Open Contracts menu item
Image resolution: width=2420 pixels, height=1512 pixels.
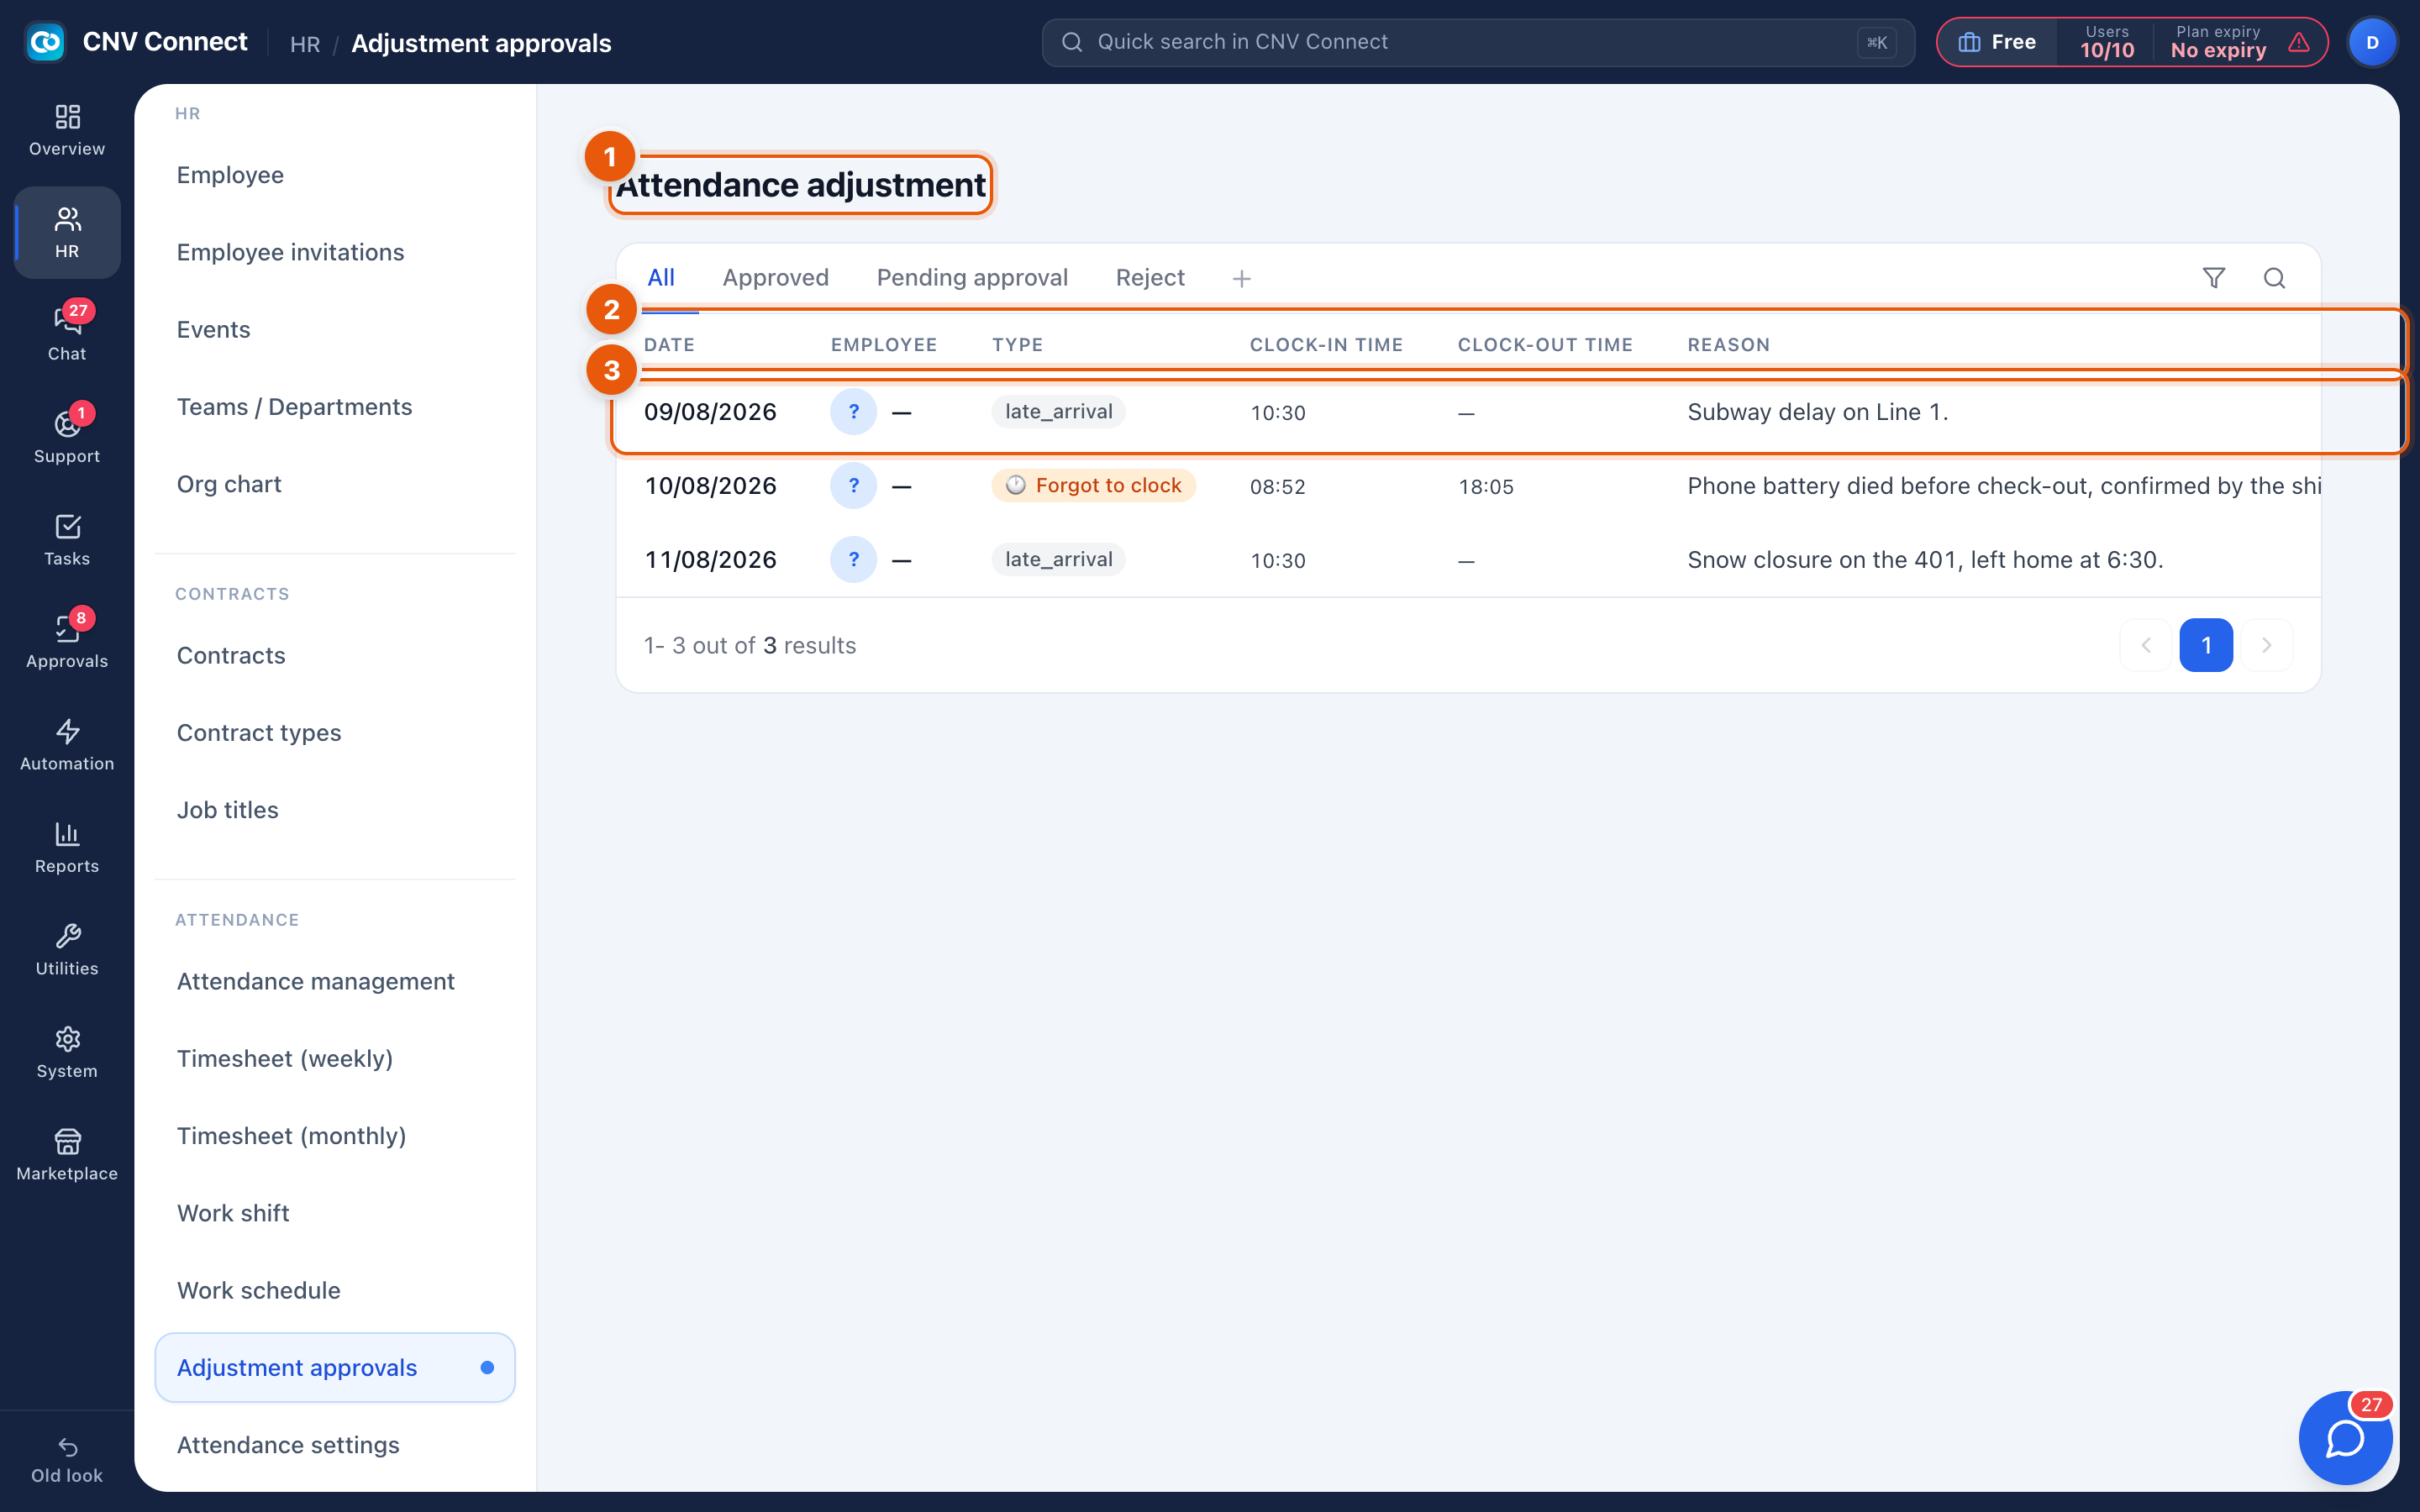pyautogui.click(x=335, y=655)
